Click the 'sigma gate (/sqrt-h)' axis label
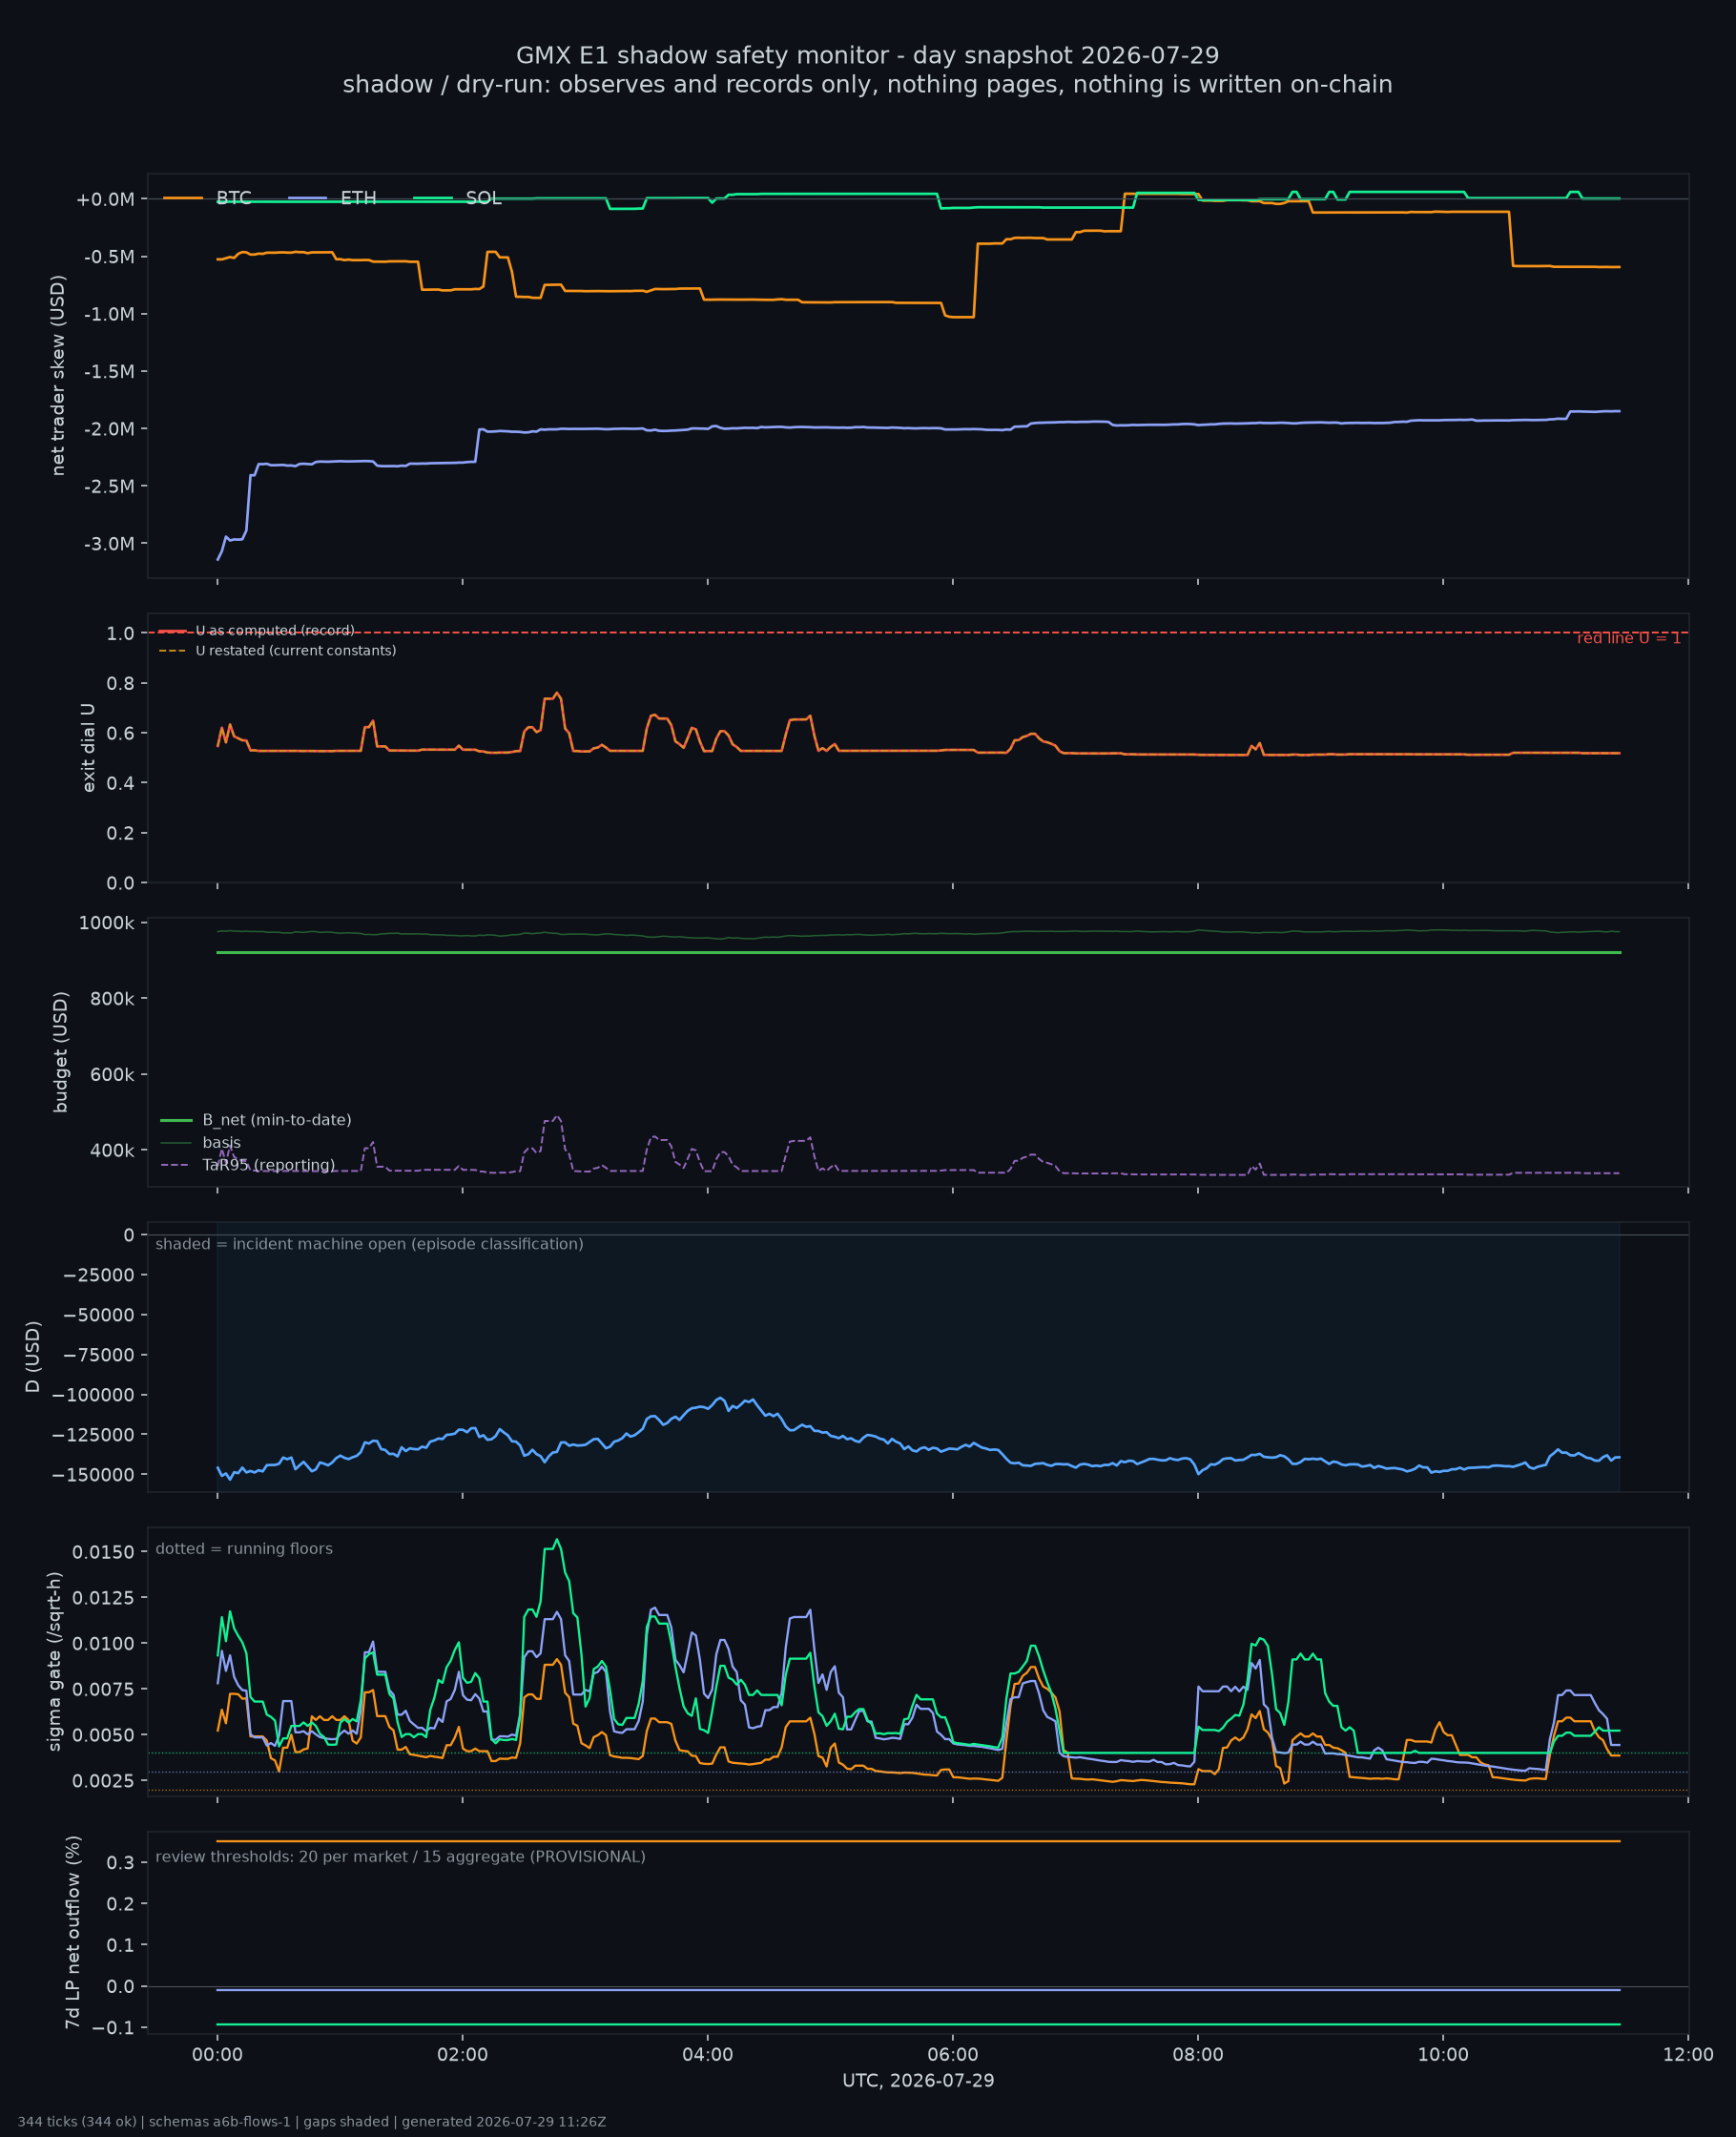This screenshot has height=2137, width=1736. coord(55,1662)
